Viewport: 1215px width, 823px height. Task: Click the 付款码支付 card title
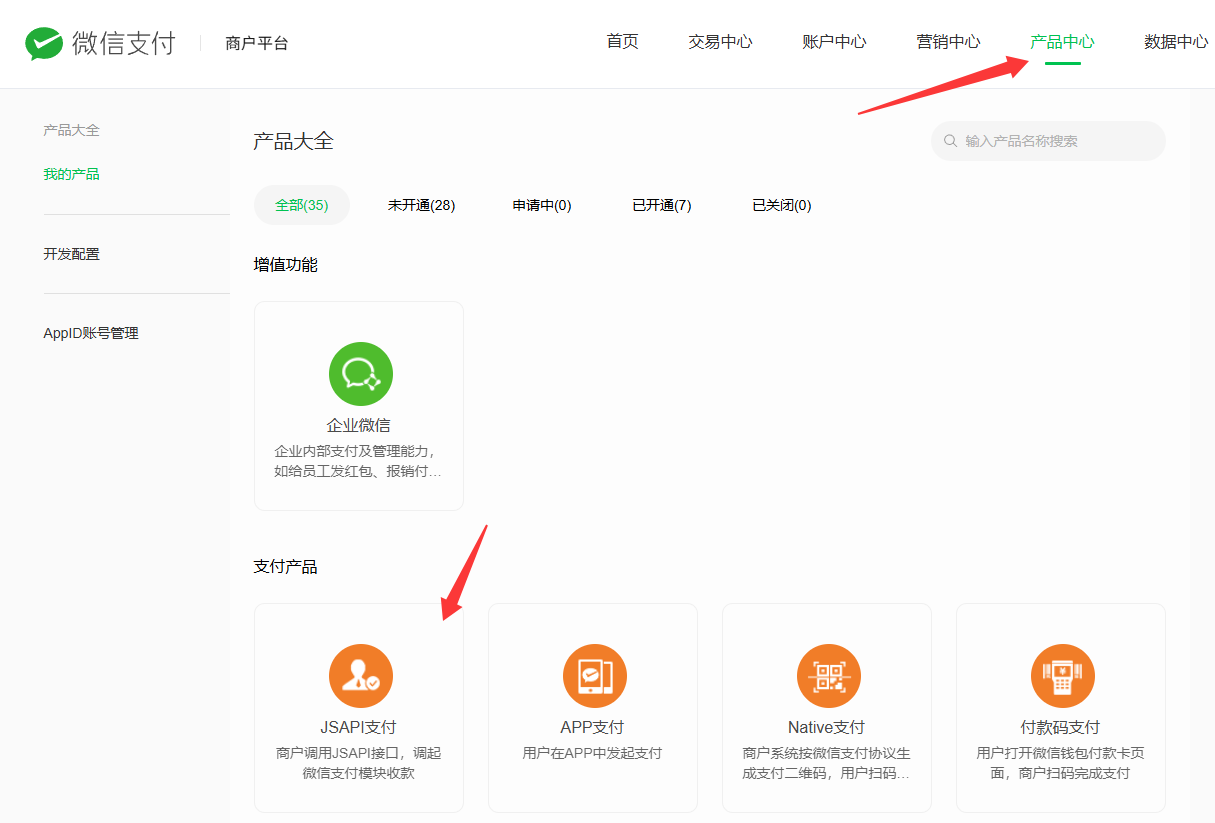point(1060,727)
